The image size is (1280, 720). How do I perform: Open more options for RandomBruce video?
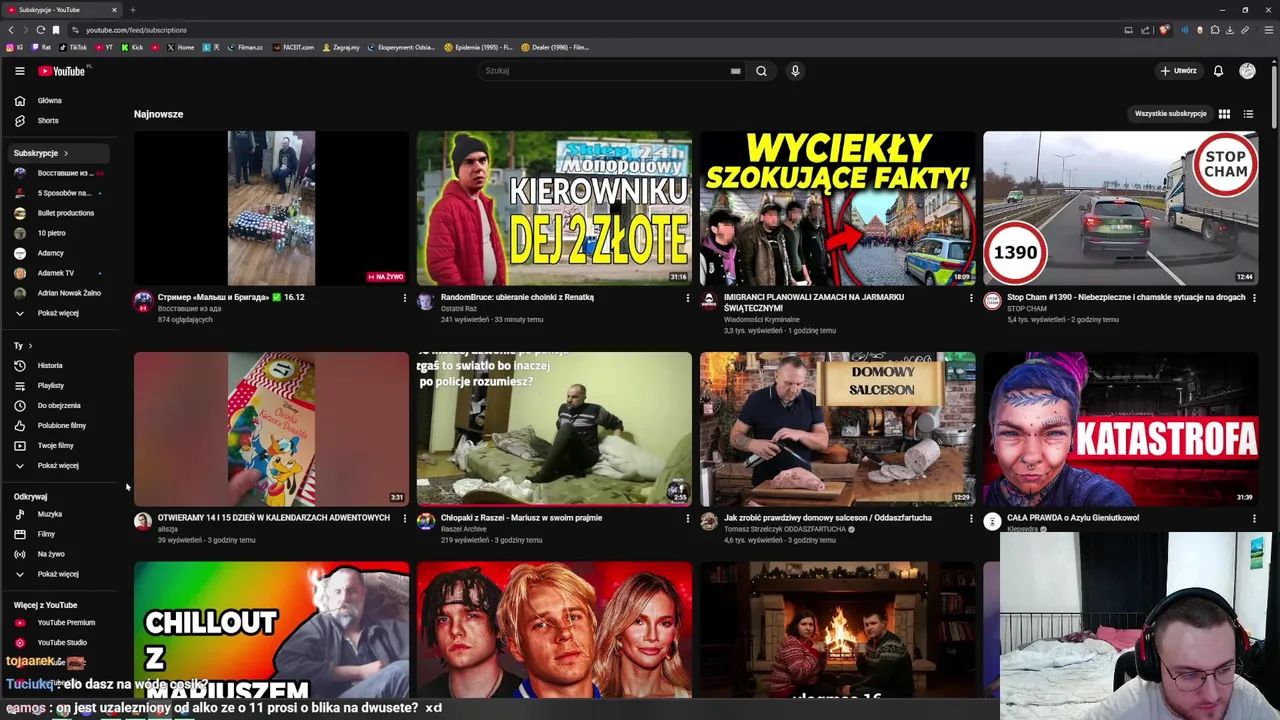coord(687,298)
